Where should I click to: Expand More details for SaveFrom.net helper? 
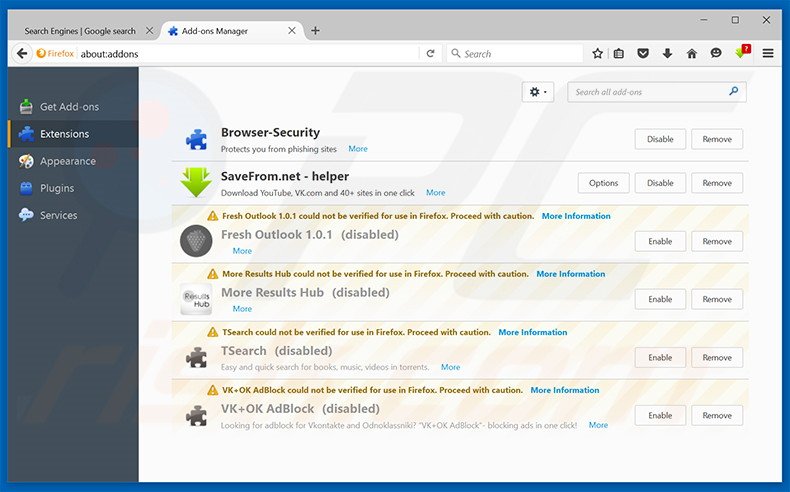pos(436,192)
